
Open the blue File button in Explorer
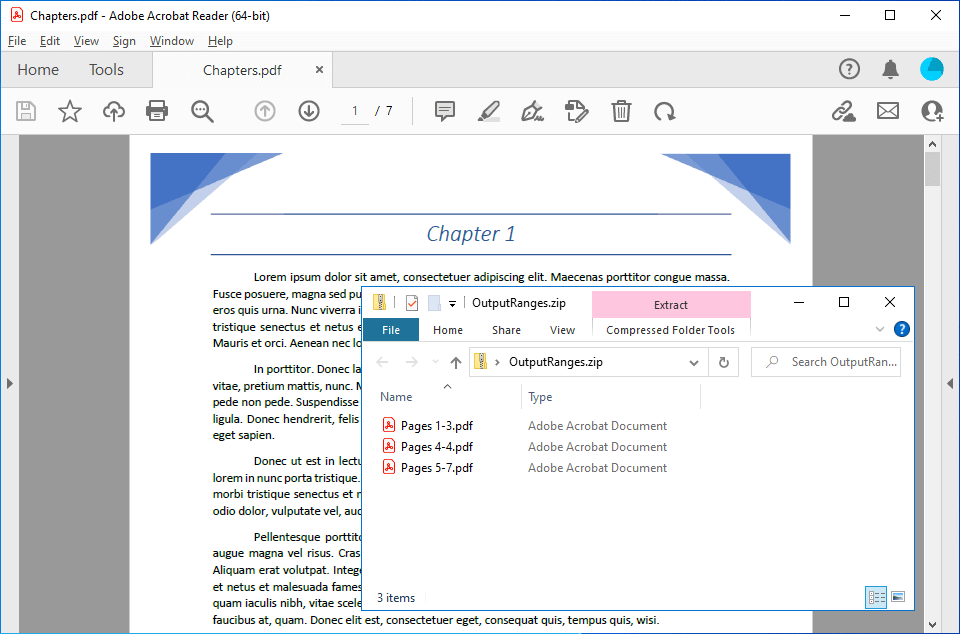(x=391, y=330)
